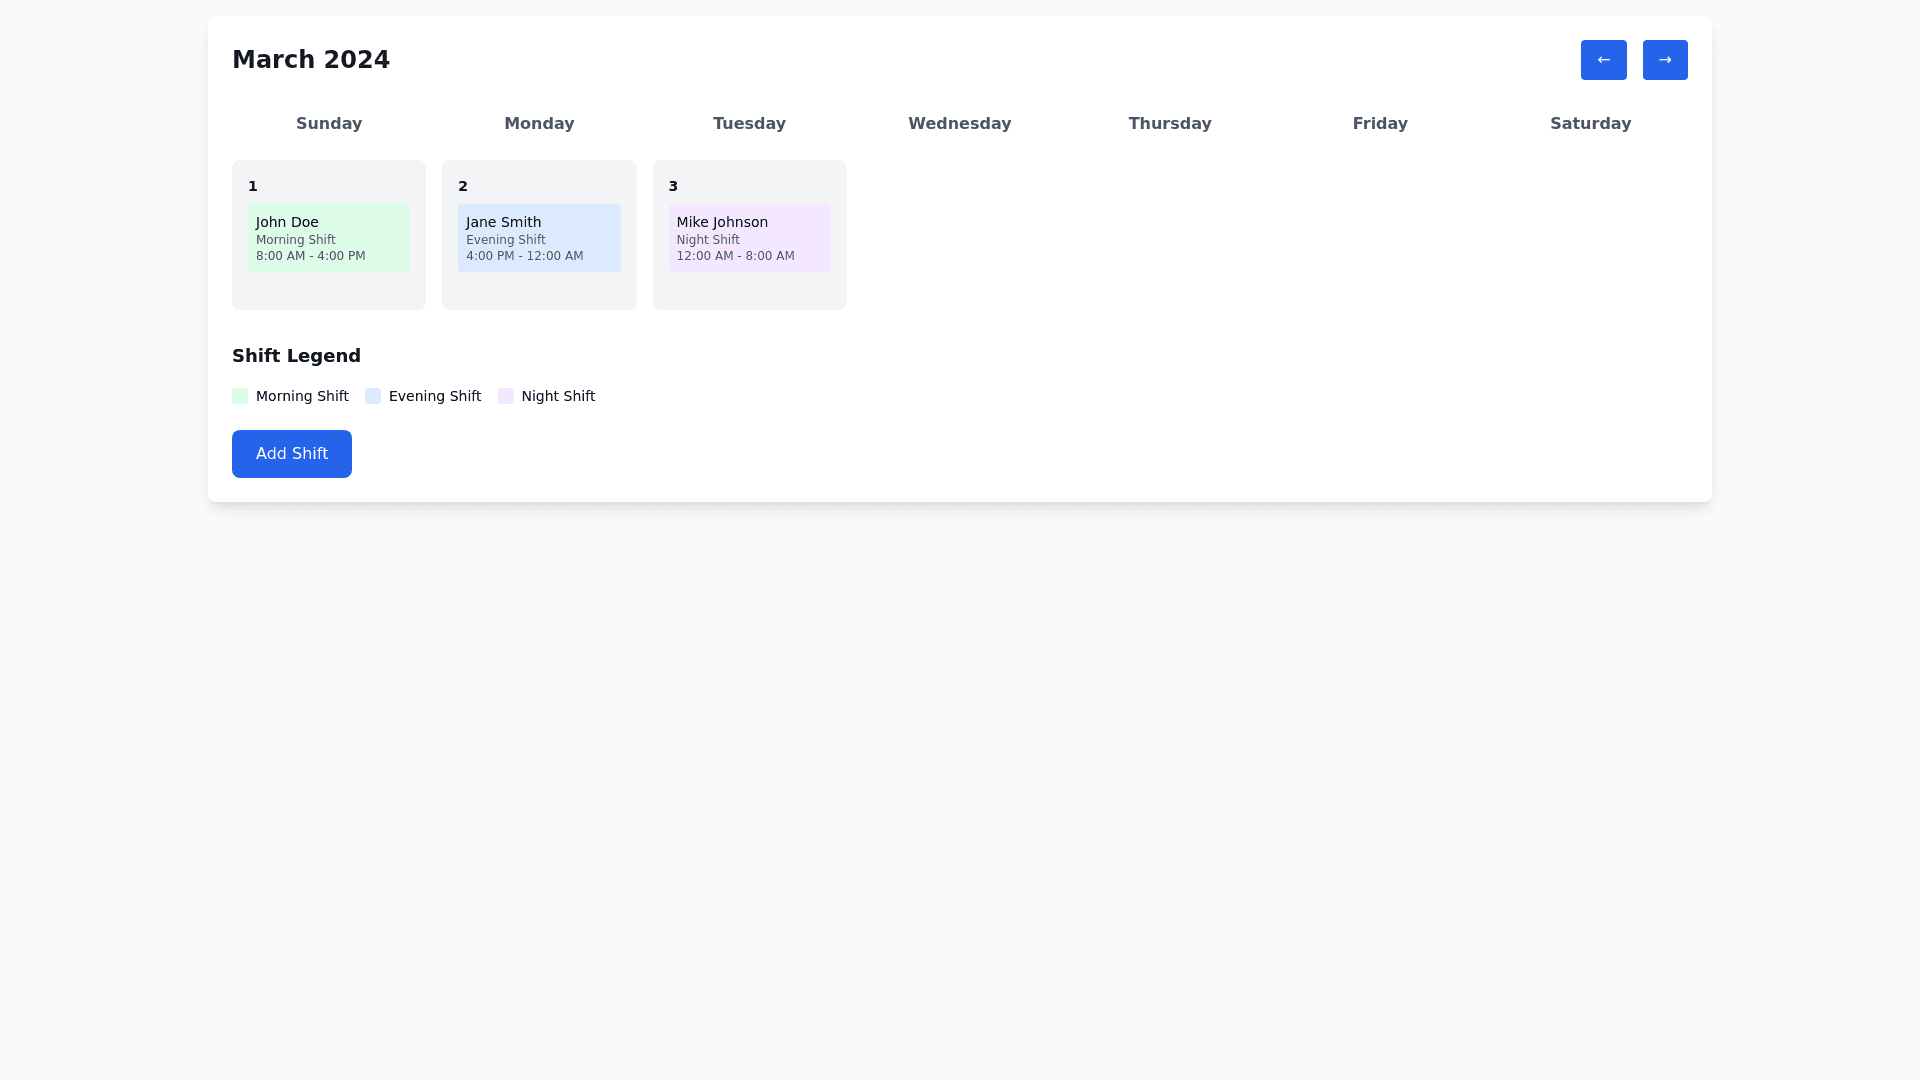Click the green Morning Shift legend swatch
This screenshot has height=1080, width=1920.
point(240,396)
